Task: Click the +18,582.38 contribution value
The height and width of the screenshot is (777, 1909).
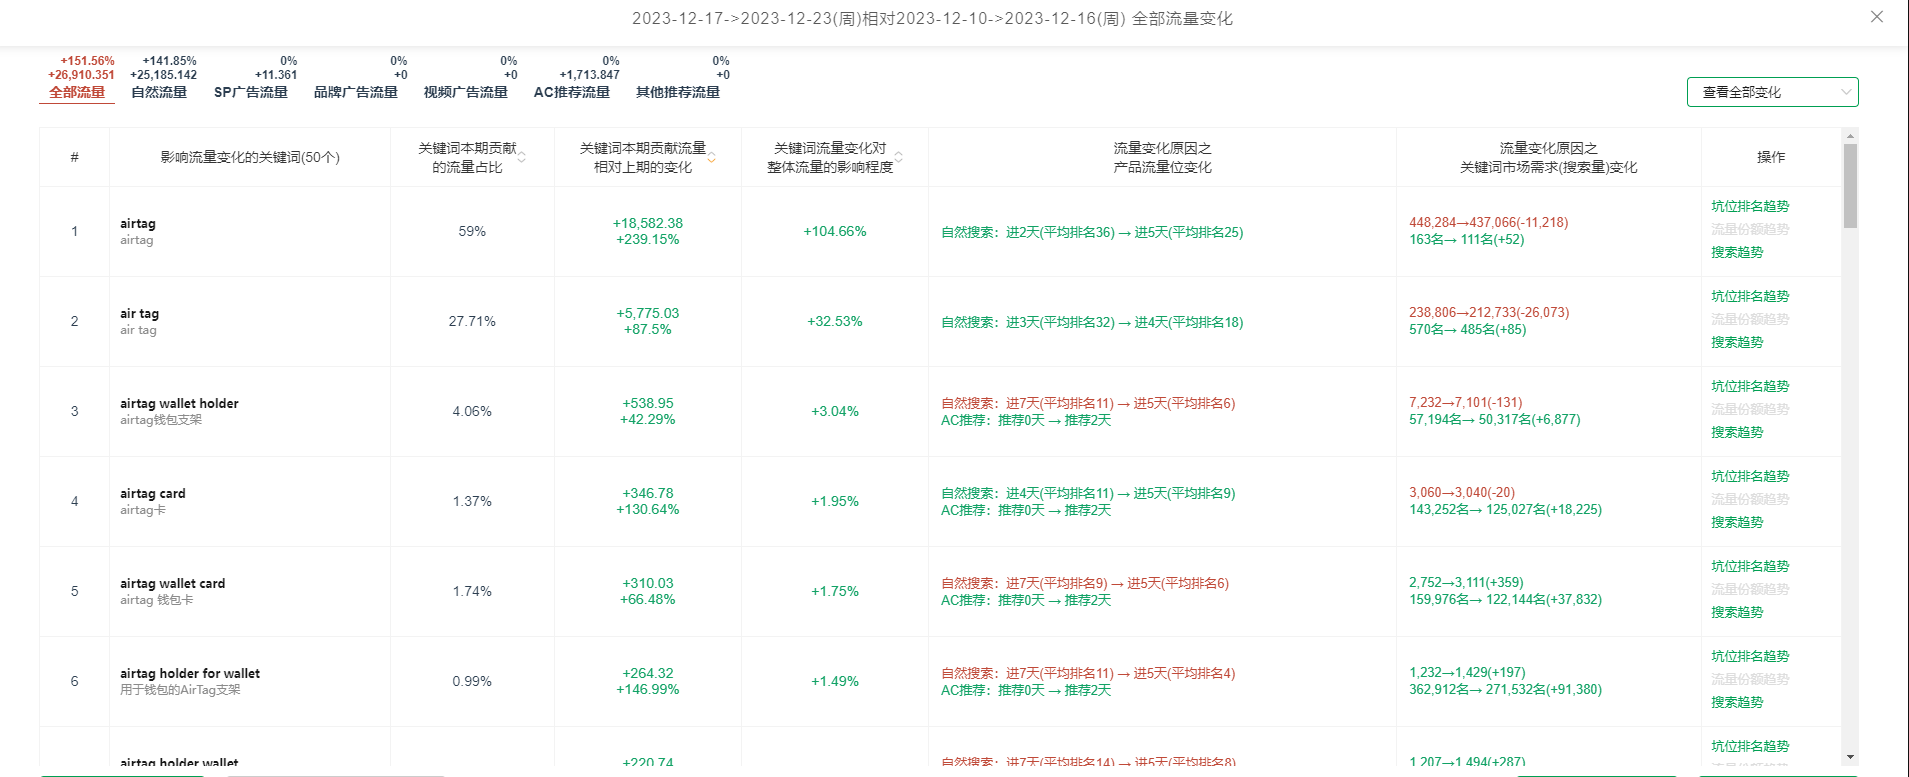Action: 648,224
